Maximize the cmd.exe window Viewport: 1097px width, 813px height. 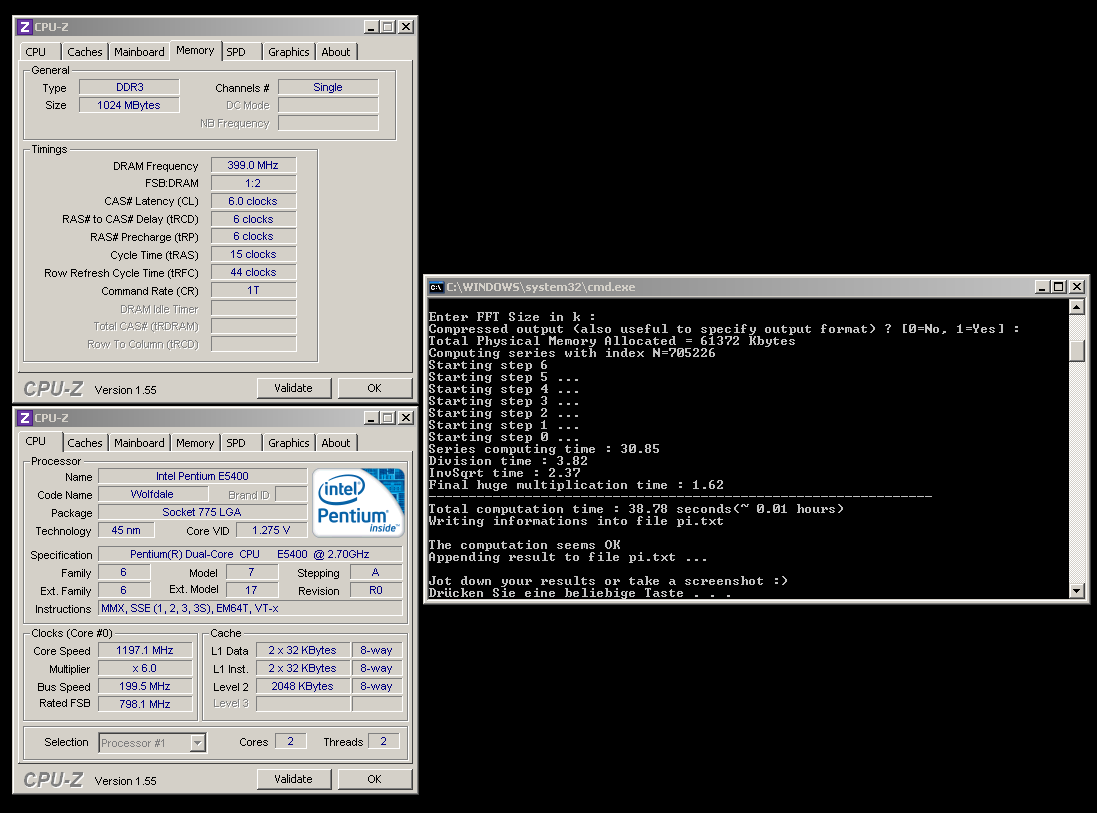[x=1059, y=287]
